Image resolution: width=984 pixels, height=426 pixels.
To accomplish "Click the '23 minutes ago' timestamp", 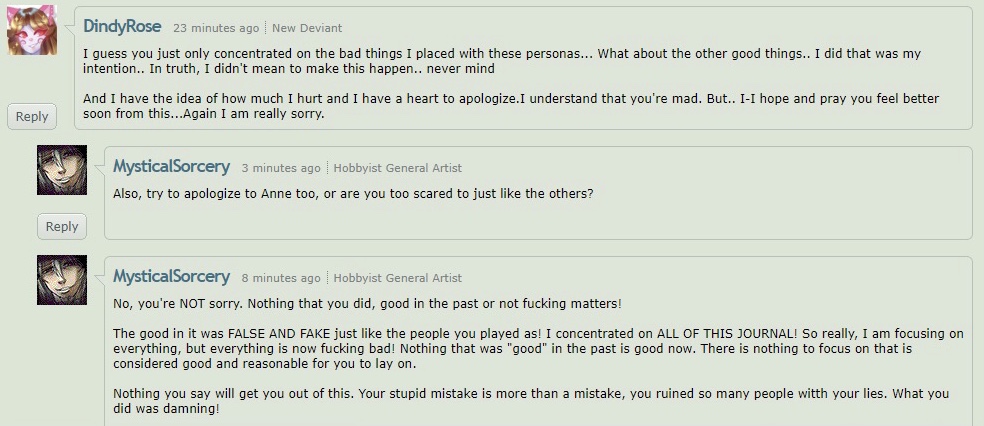I will pyautogui.click(x=216, y=28).
